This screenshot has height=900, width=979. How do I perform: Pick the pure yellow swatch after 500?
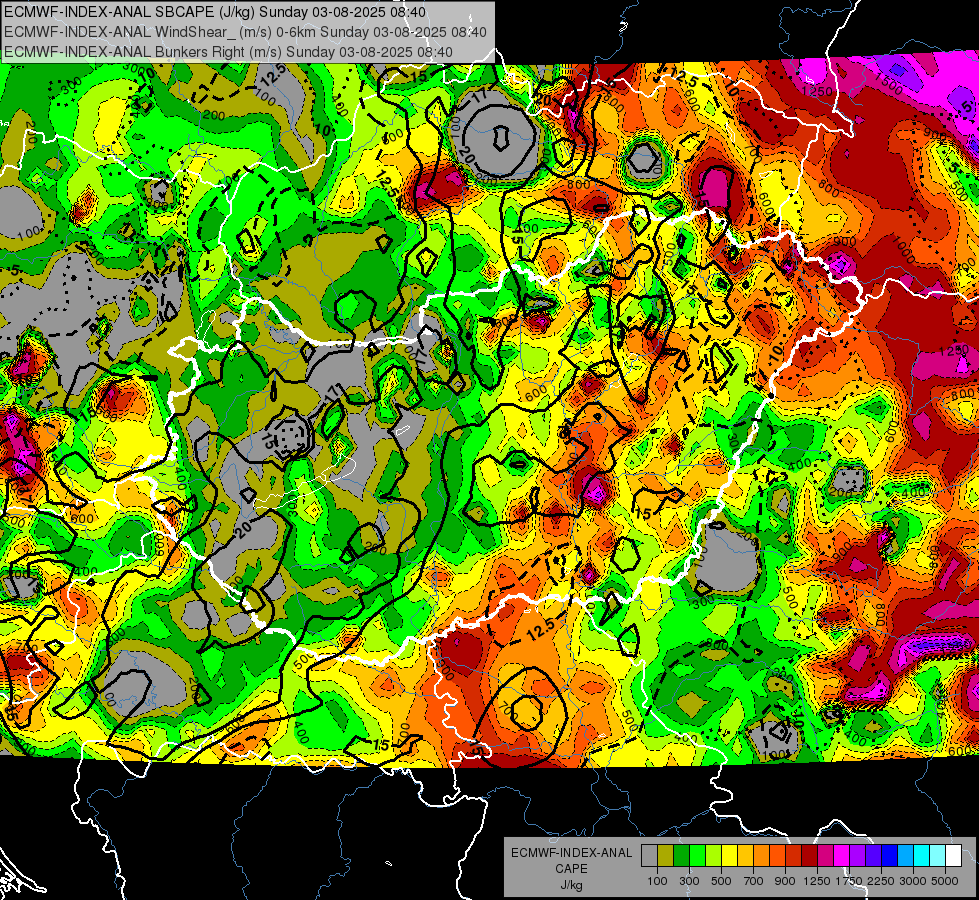coord(729,856)
